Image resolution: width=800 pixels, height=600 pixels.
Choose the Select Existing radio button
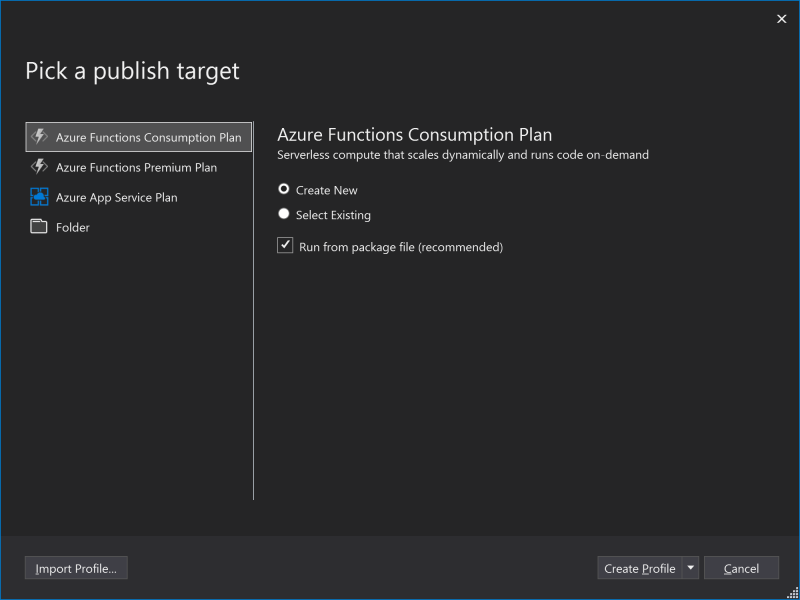click(284, 214)
